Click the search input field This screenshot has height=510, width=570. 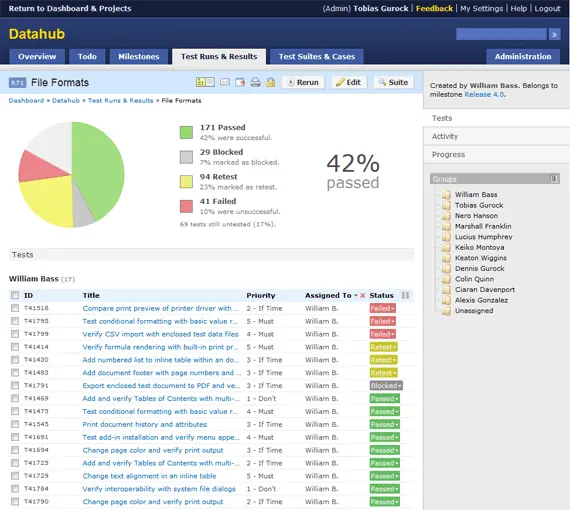coord(501,34)
